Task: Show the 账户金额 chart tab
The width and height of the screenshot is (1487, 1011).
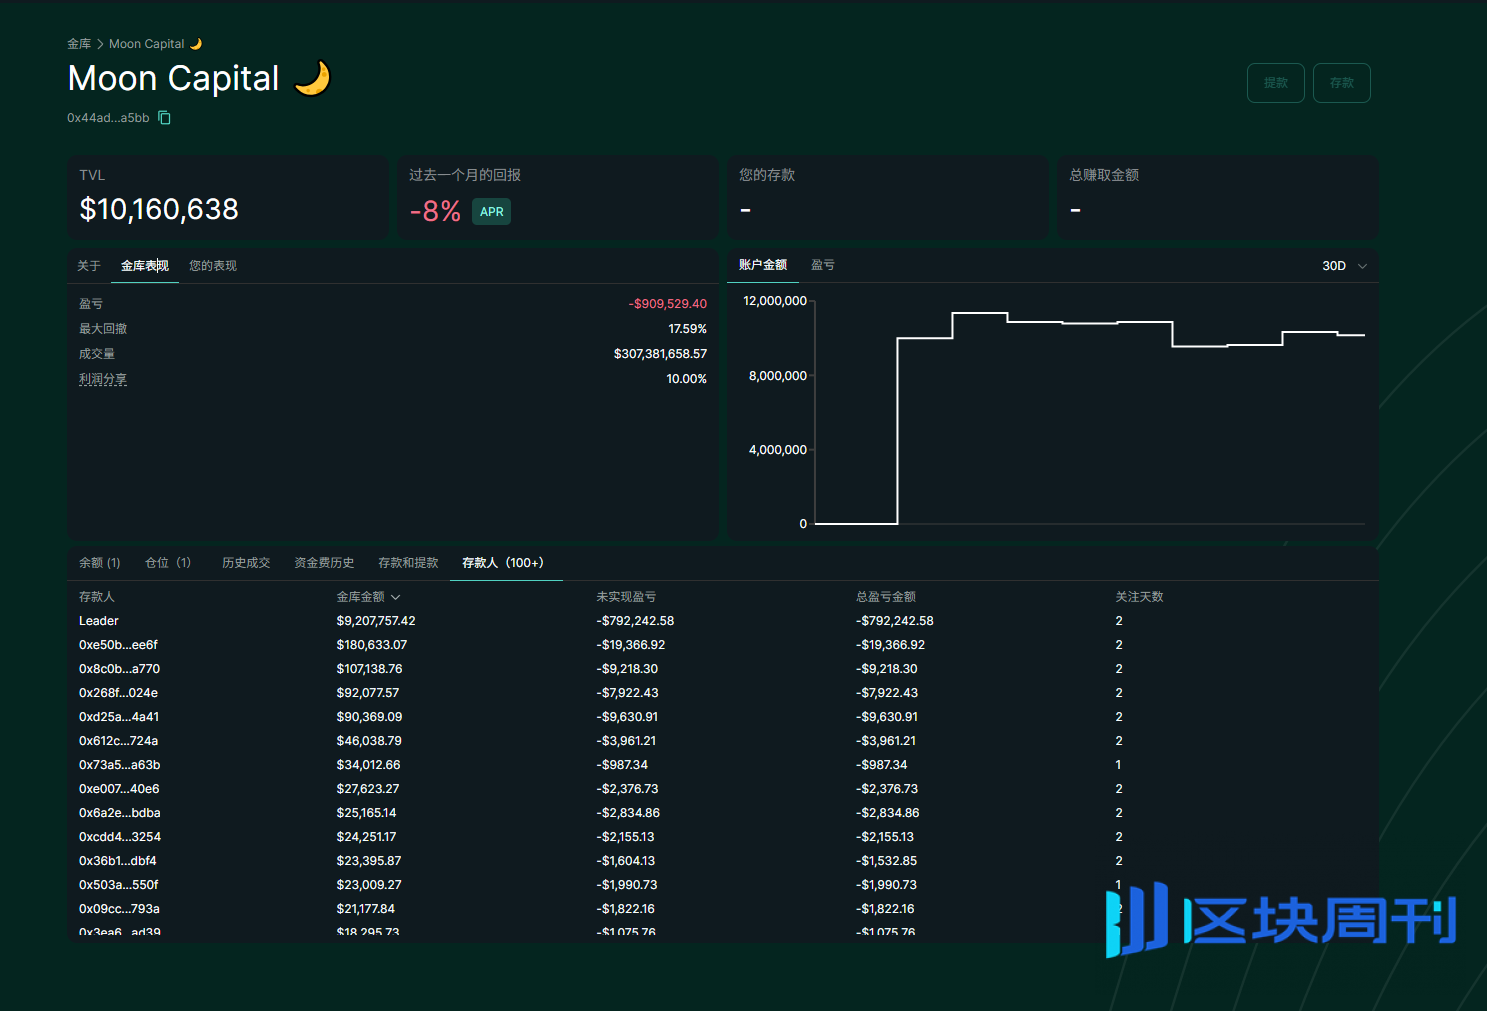Action: [763, 265]
